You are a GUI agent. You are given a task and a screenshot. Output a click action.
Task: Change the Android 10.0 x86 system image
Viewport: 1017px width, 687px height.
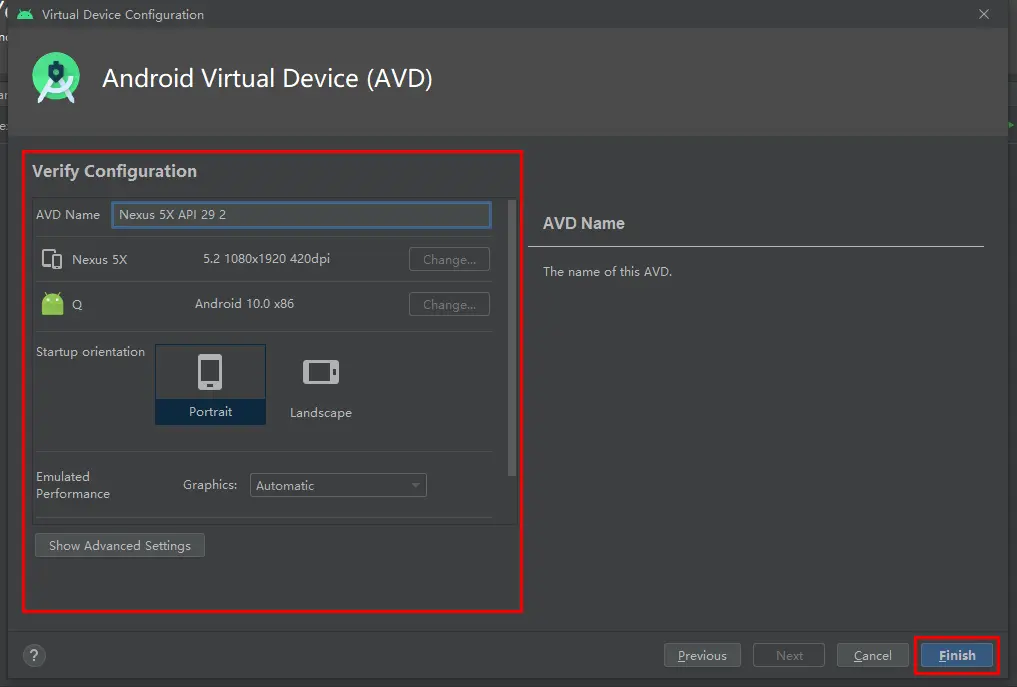(449, 304)
